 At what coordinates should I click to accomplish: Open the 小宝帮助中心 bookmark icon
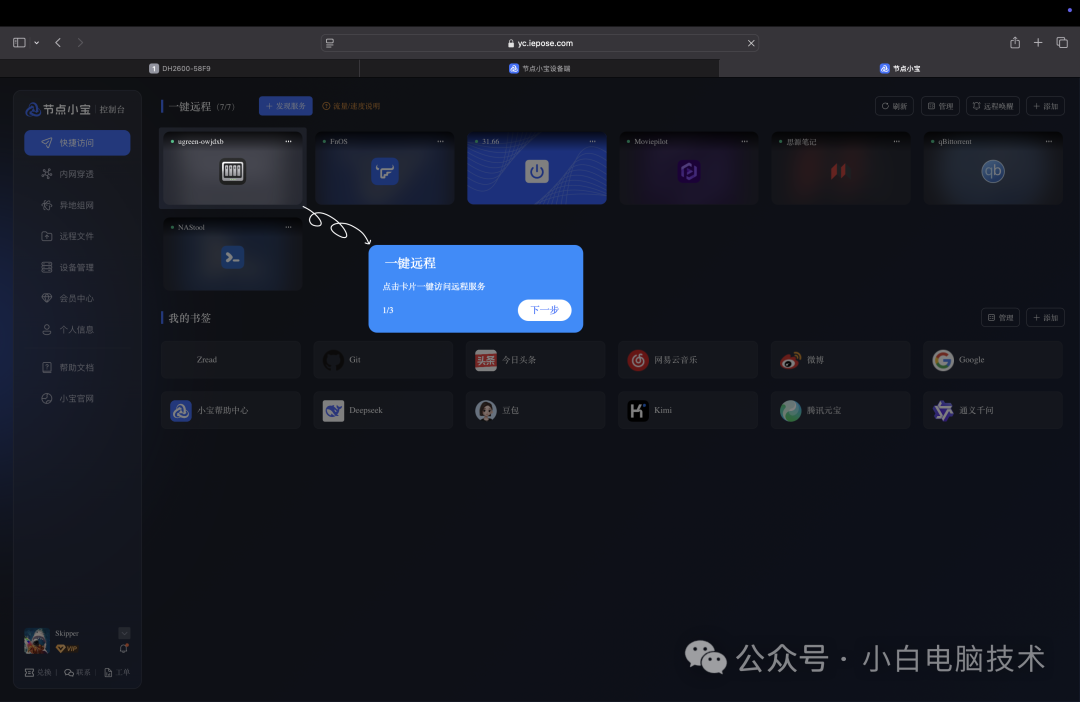click(x=181, y=411)
